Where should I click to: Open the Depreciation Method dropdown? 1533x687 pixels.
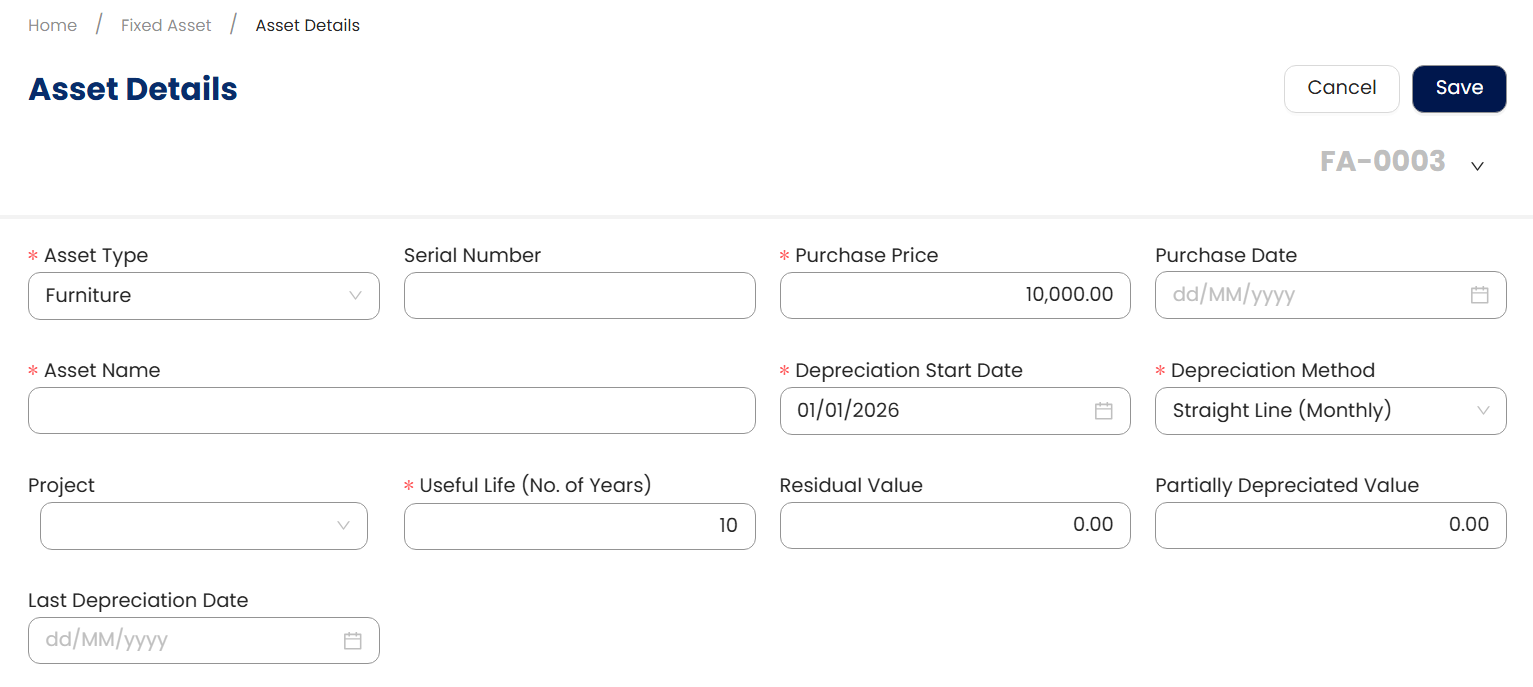pyautogui.click(x=1330, y=411)
